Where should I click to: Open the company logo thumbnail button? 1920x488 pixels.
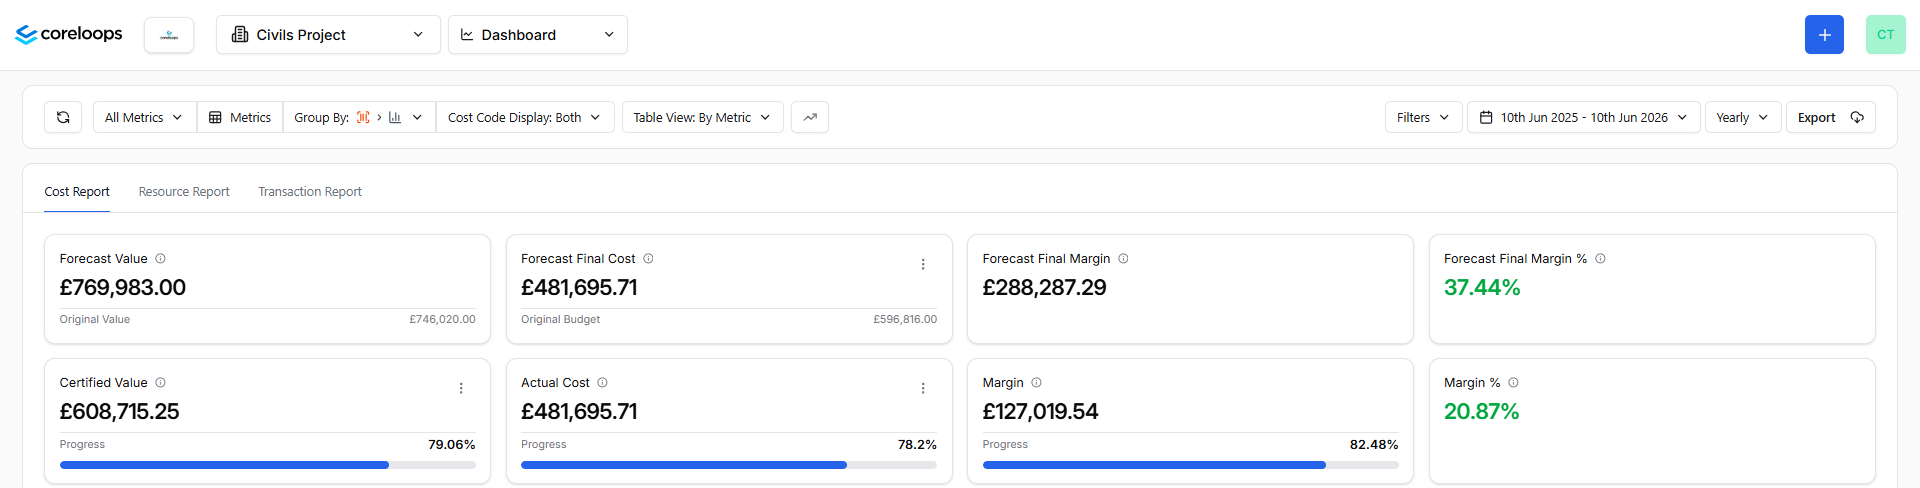pyautogui.click(x=169, y=35)
